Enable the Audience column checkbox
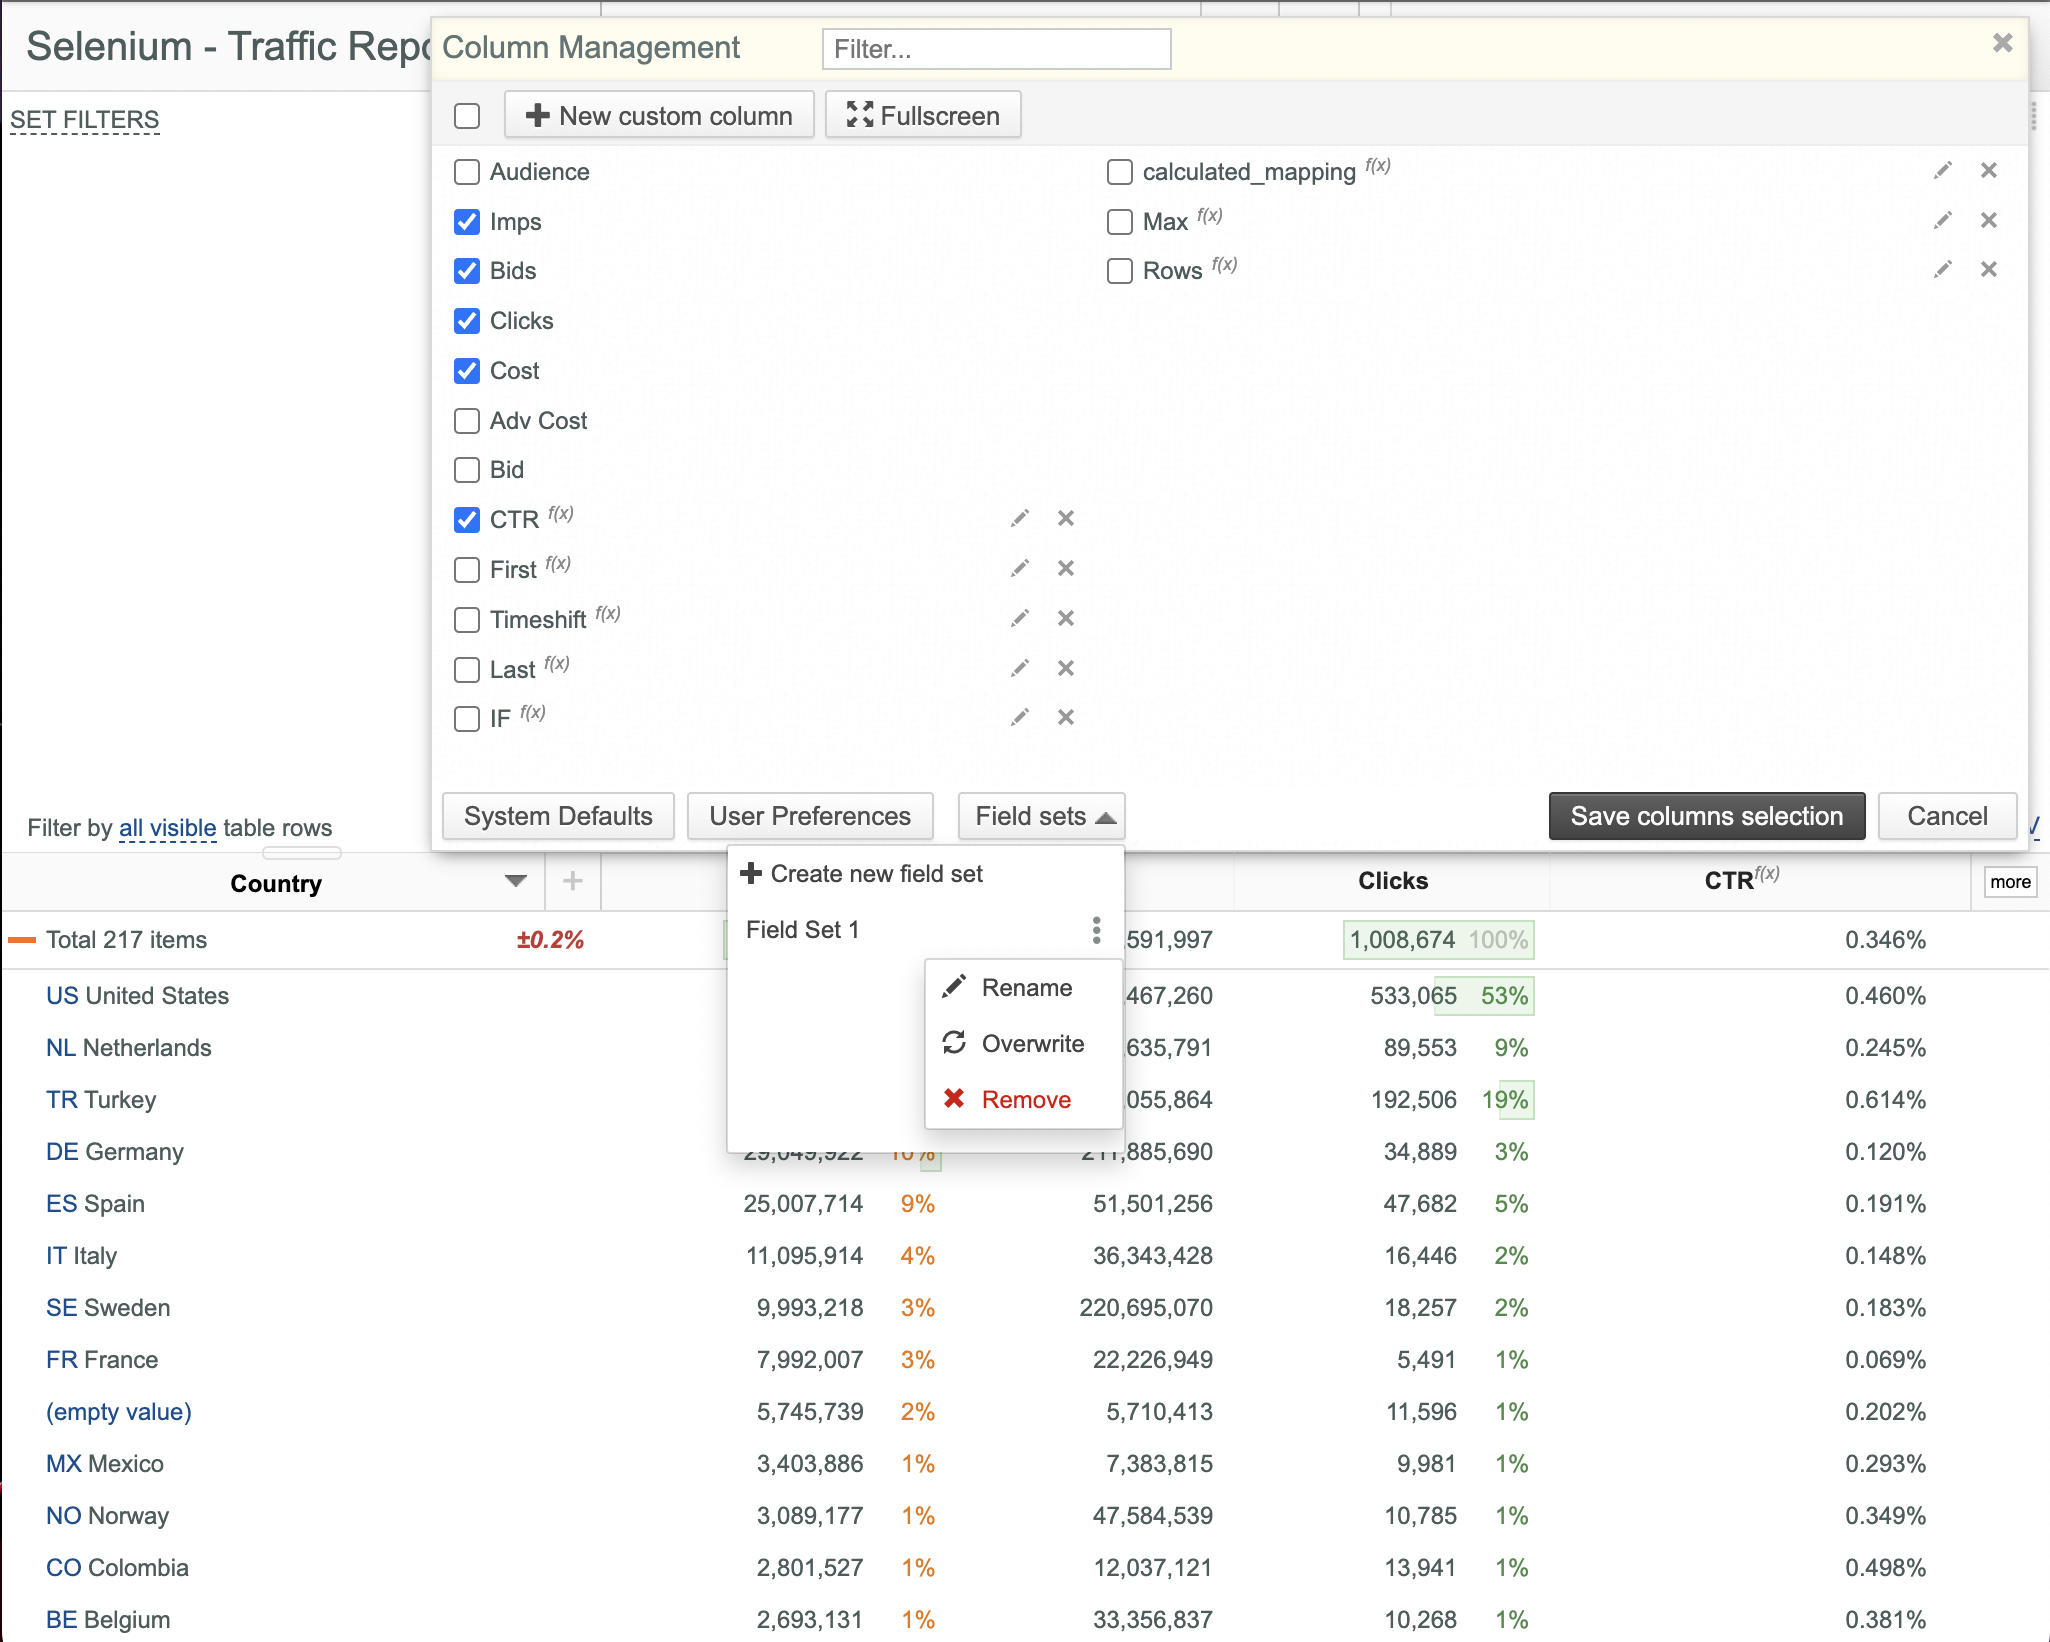Image resolution: width=2050 pixels, height=1642 pixels. click(x=467, y=172)
